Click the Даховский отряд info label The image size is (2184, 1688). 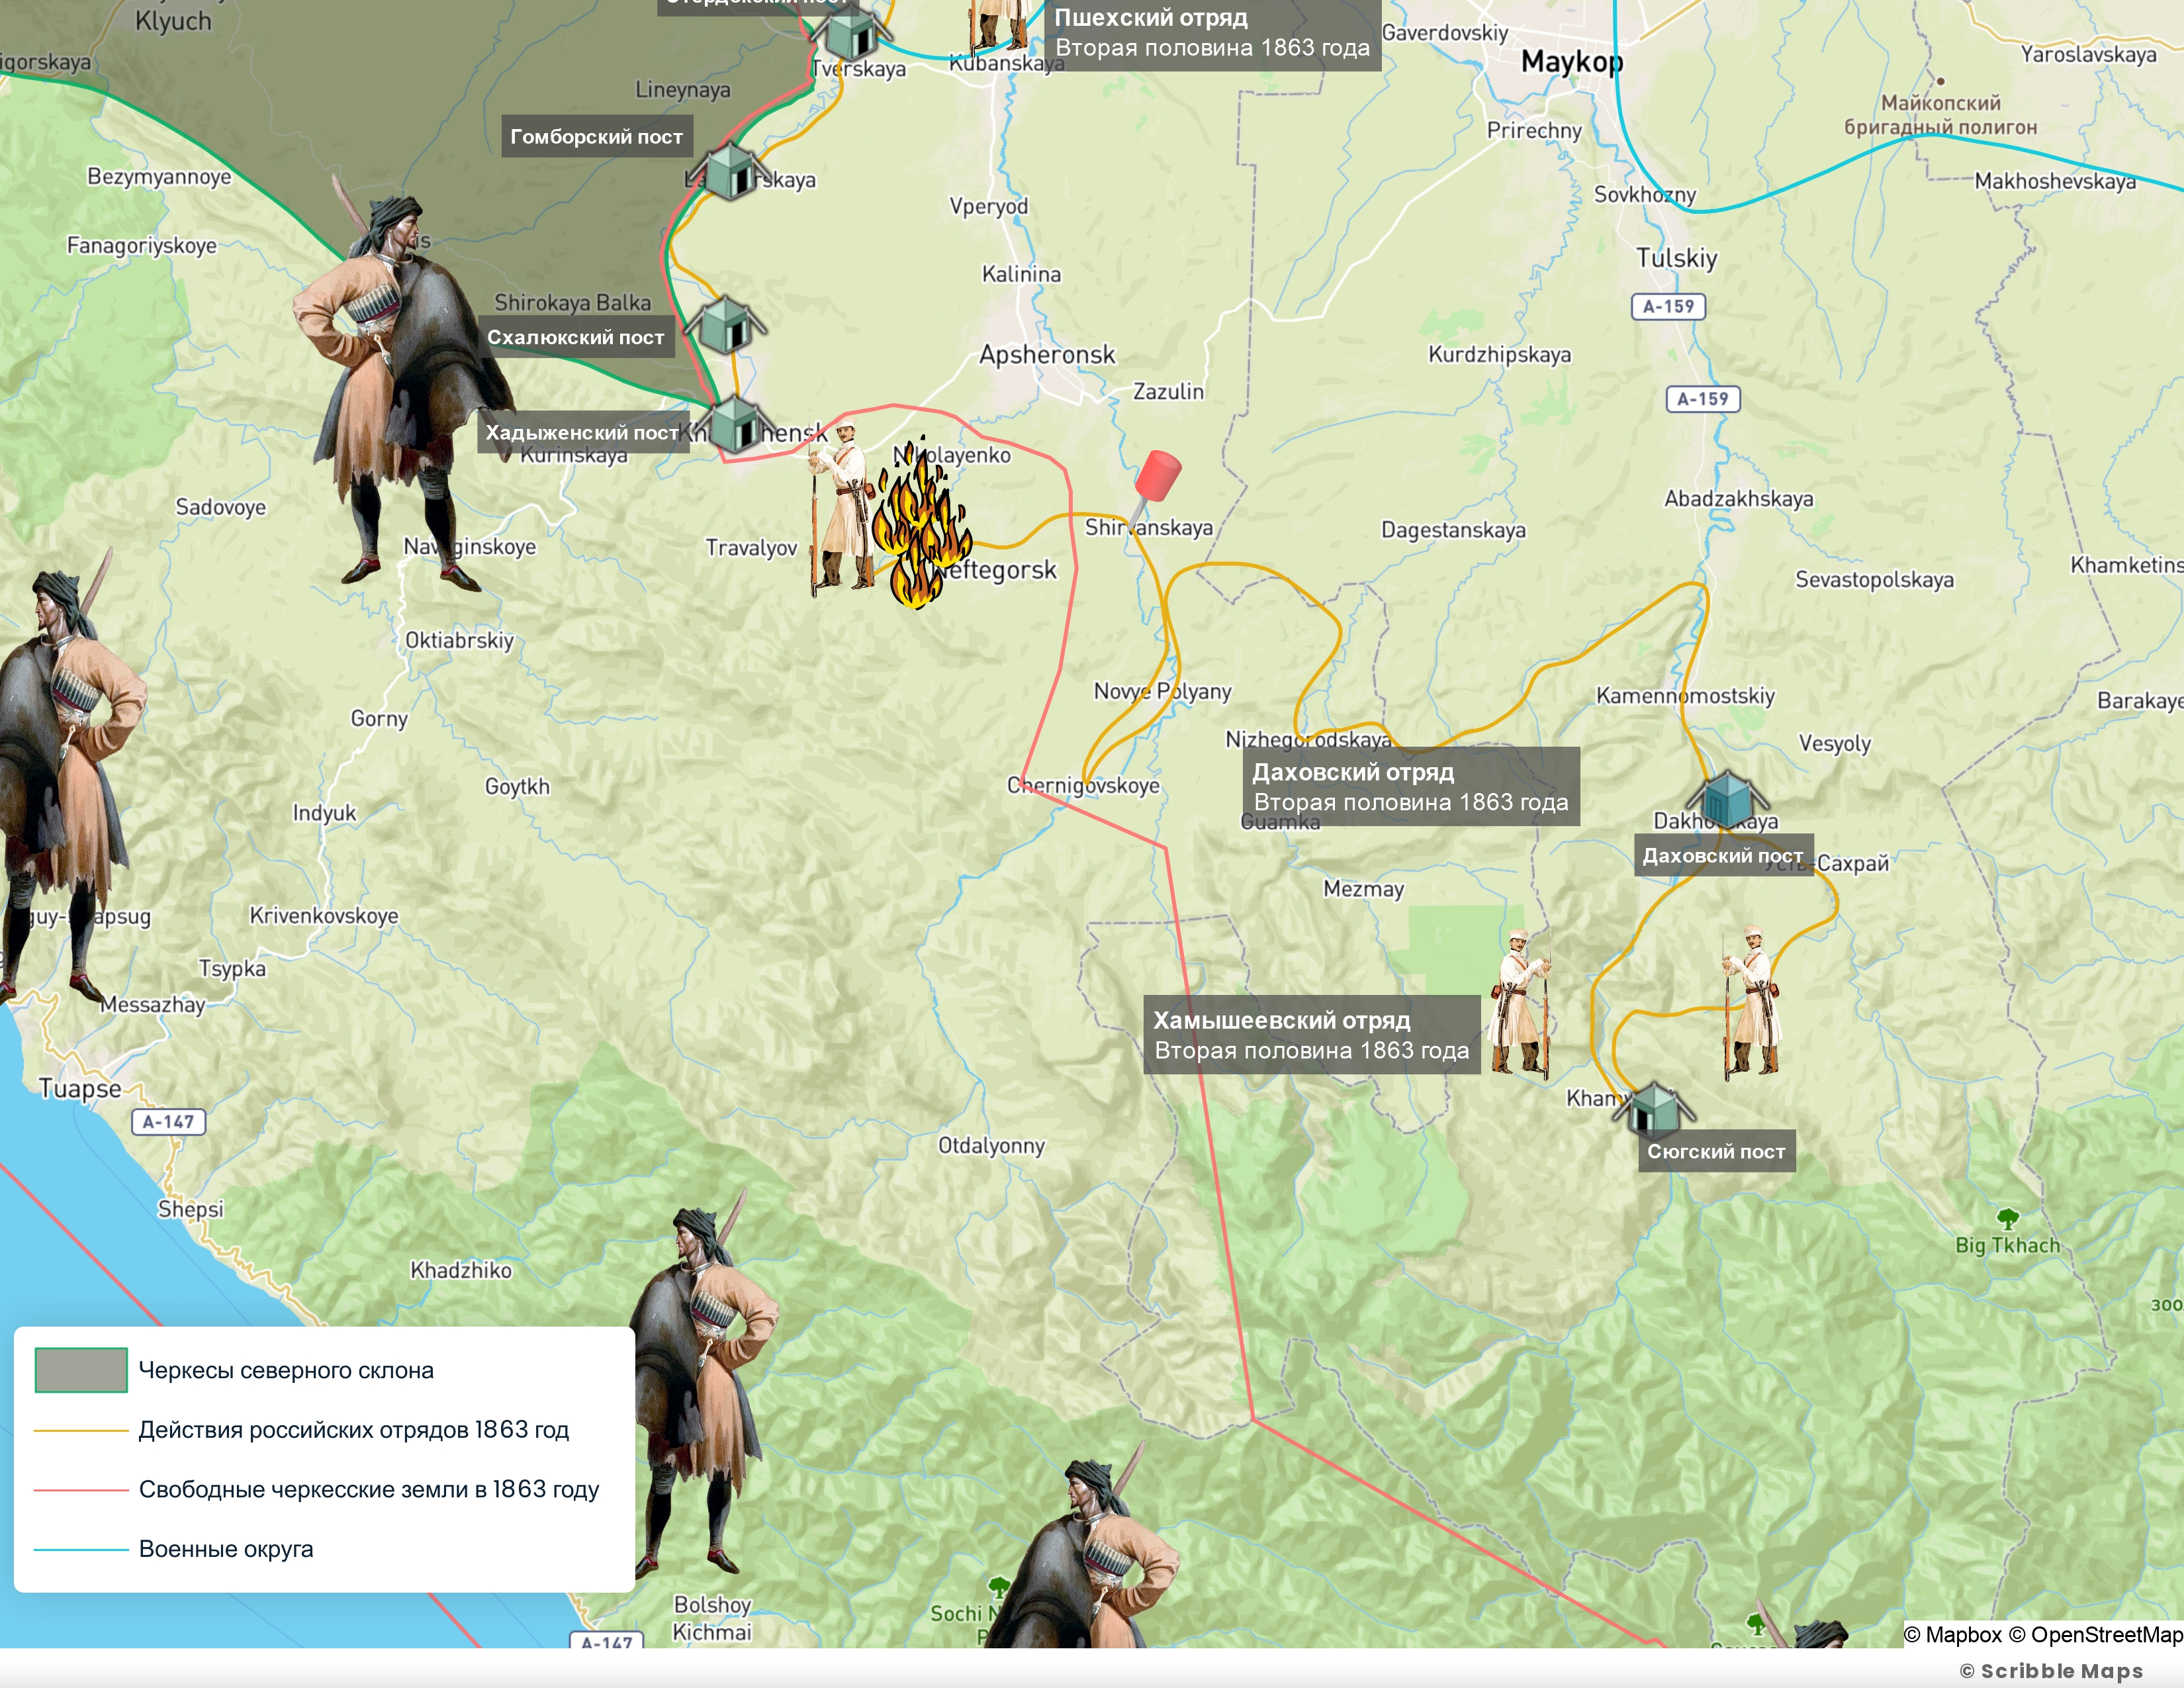click(x=1410, y=786)
